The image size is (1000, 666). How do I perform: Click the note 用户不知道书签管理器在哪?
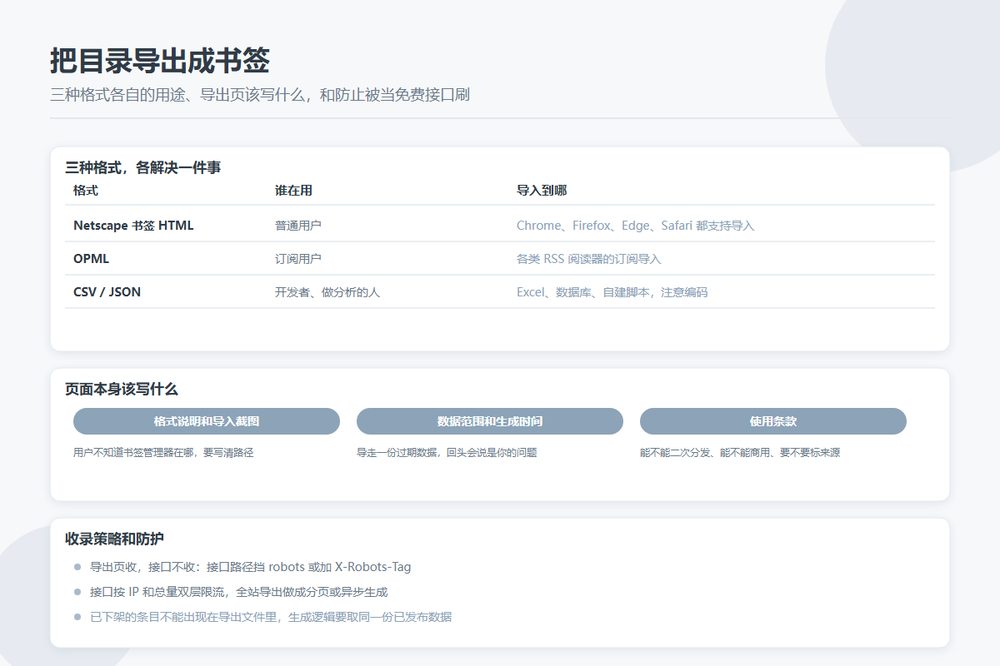(163, 452)
